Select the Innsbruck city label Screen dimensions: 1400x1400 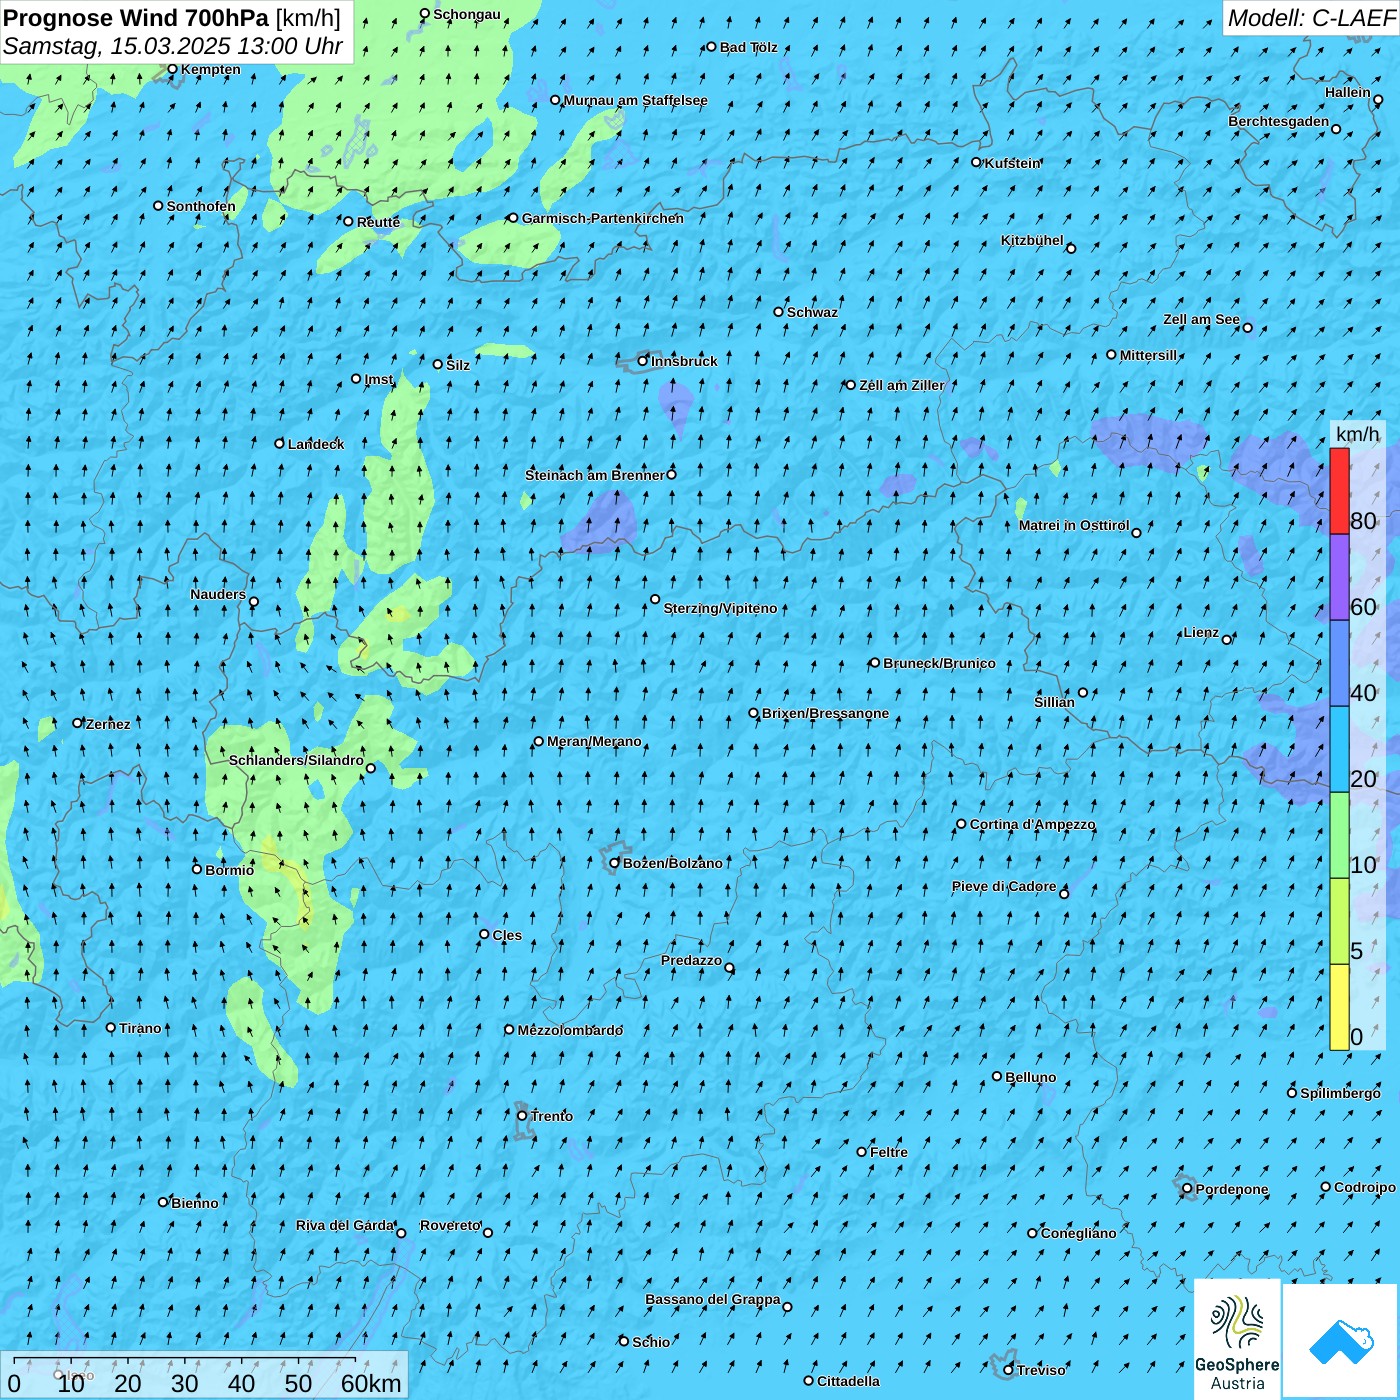[x=684, y=361]
